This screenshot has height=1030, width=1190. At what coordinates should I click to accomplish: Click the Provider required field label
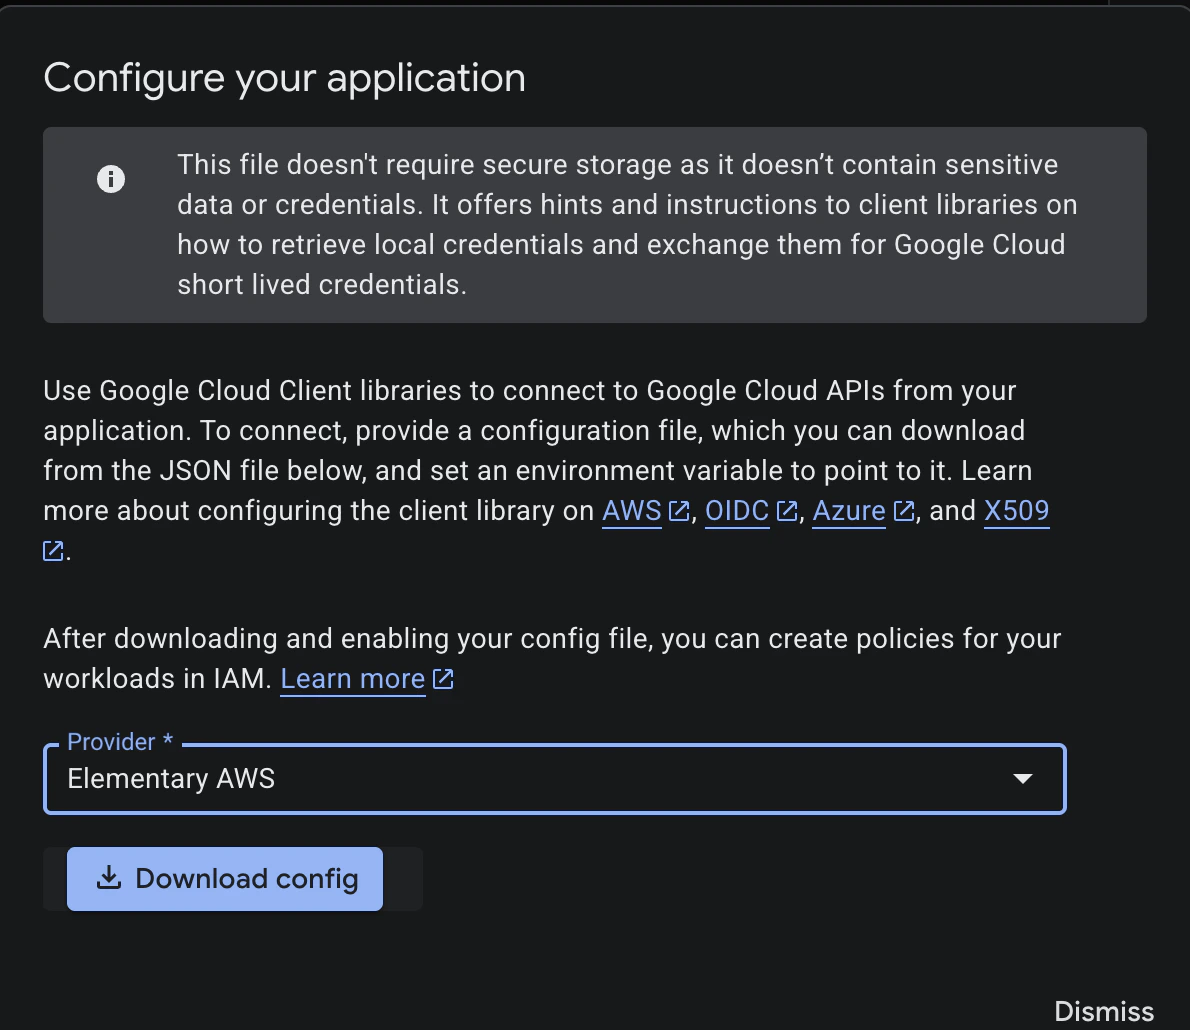(x=118, y=741)
